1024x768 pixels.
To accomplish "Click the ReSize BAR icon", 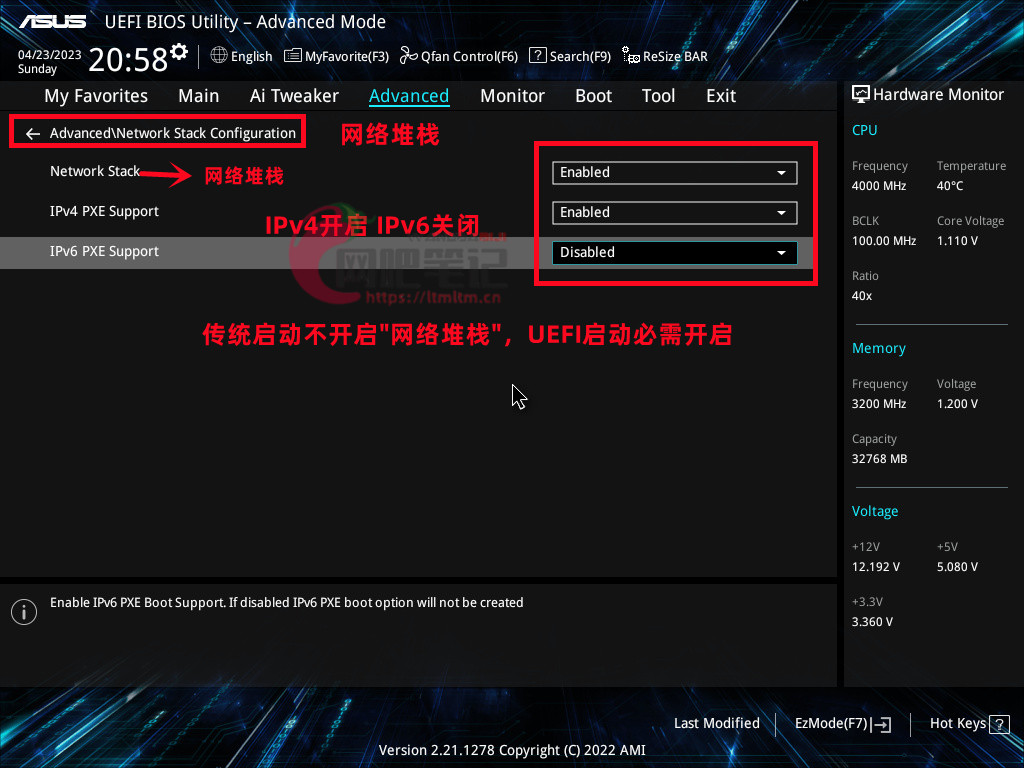I will (631, 56).
